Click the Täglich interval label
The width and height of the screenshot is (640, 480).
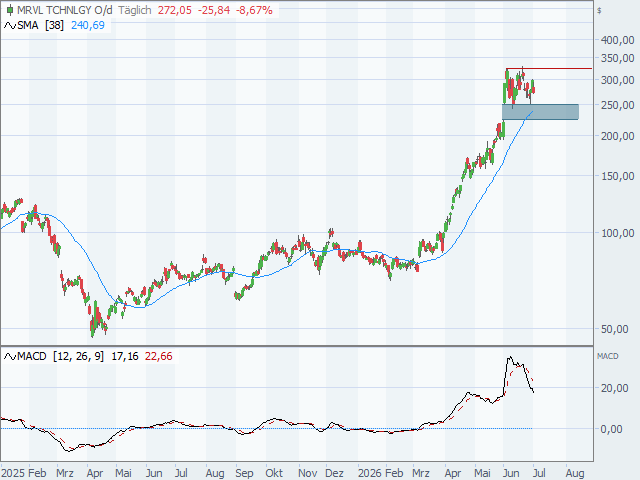[135, 10]
